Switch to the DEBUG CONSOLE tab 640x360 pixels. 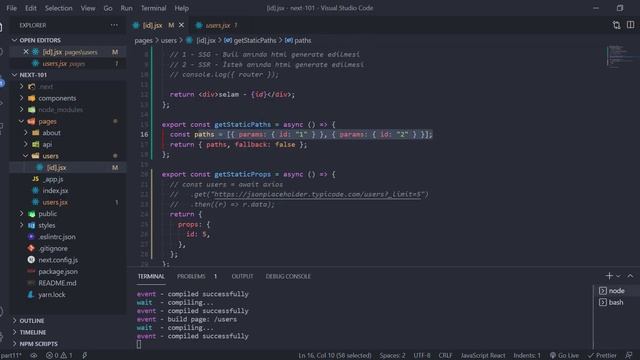pyautogui.click(x=288, y=276)
